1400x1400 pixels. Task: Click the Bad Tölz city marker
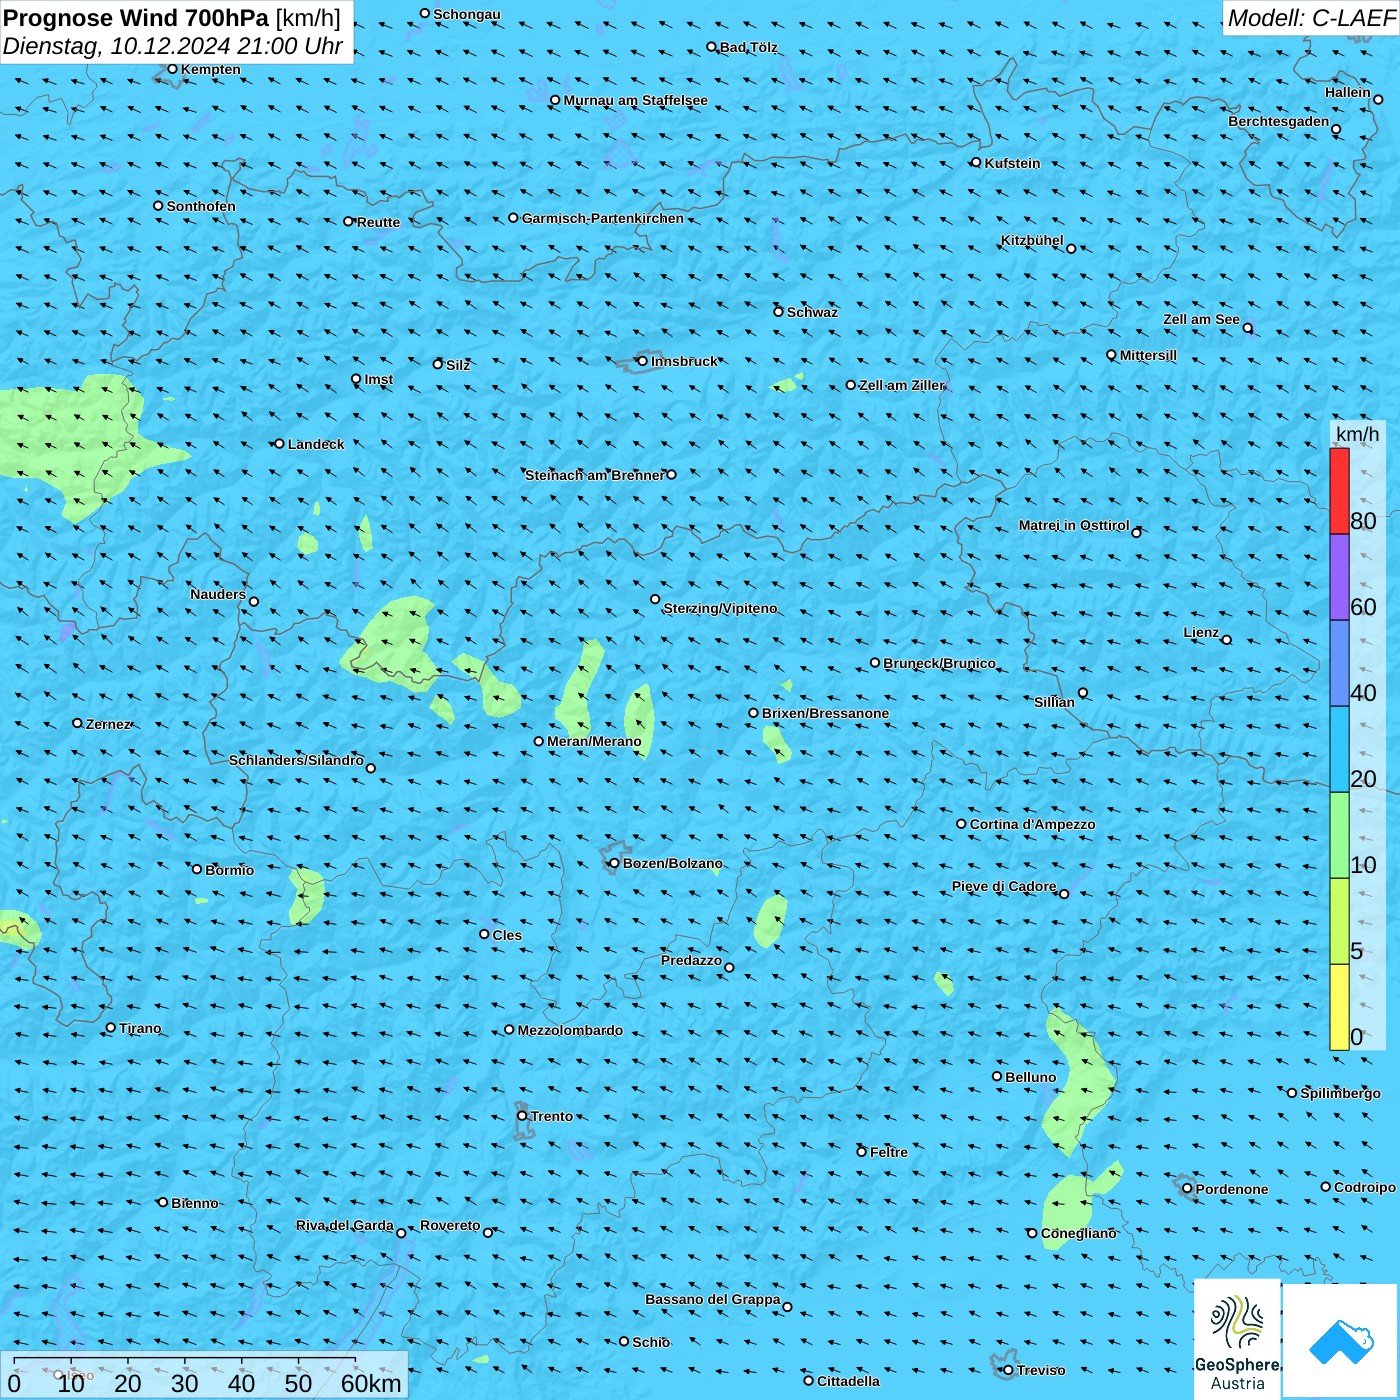click(712, 46)
